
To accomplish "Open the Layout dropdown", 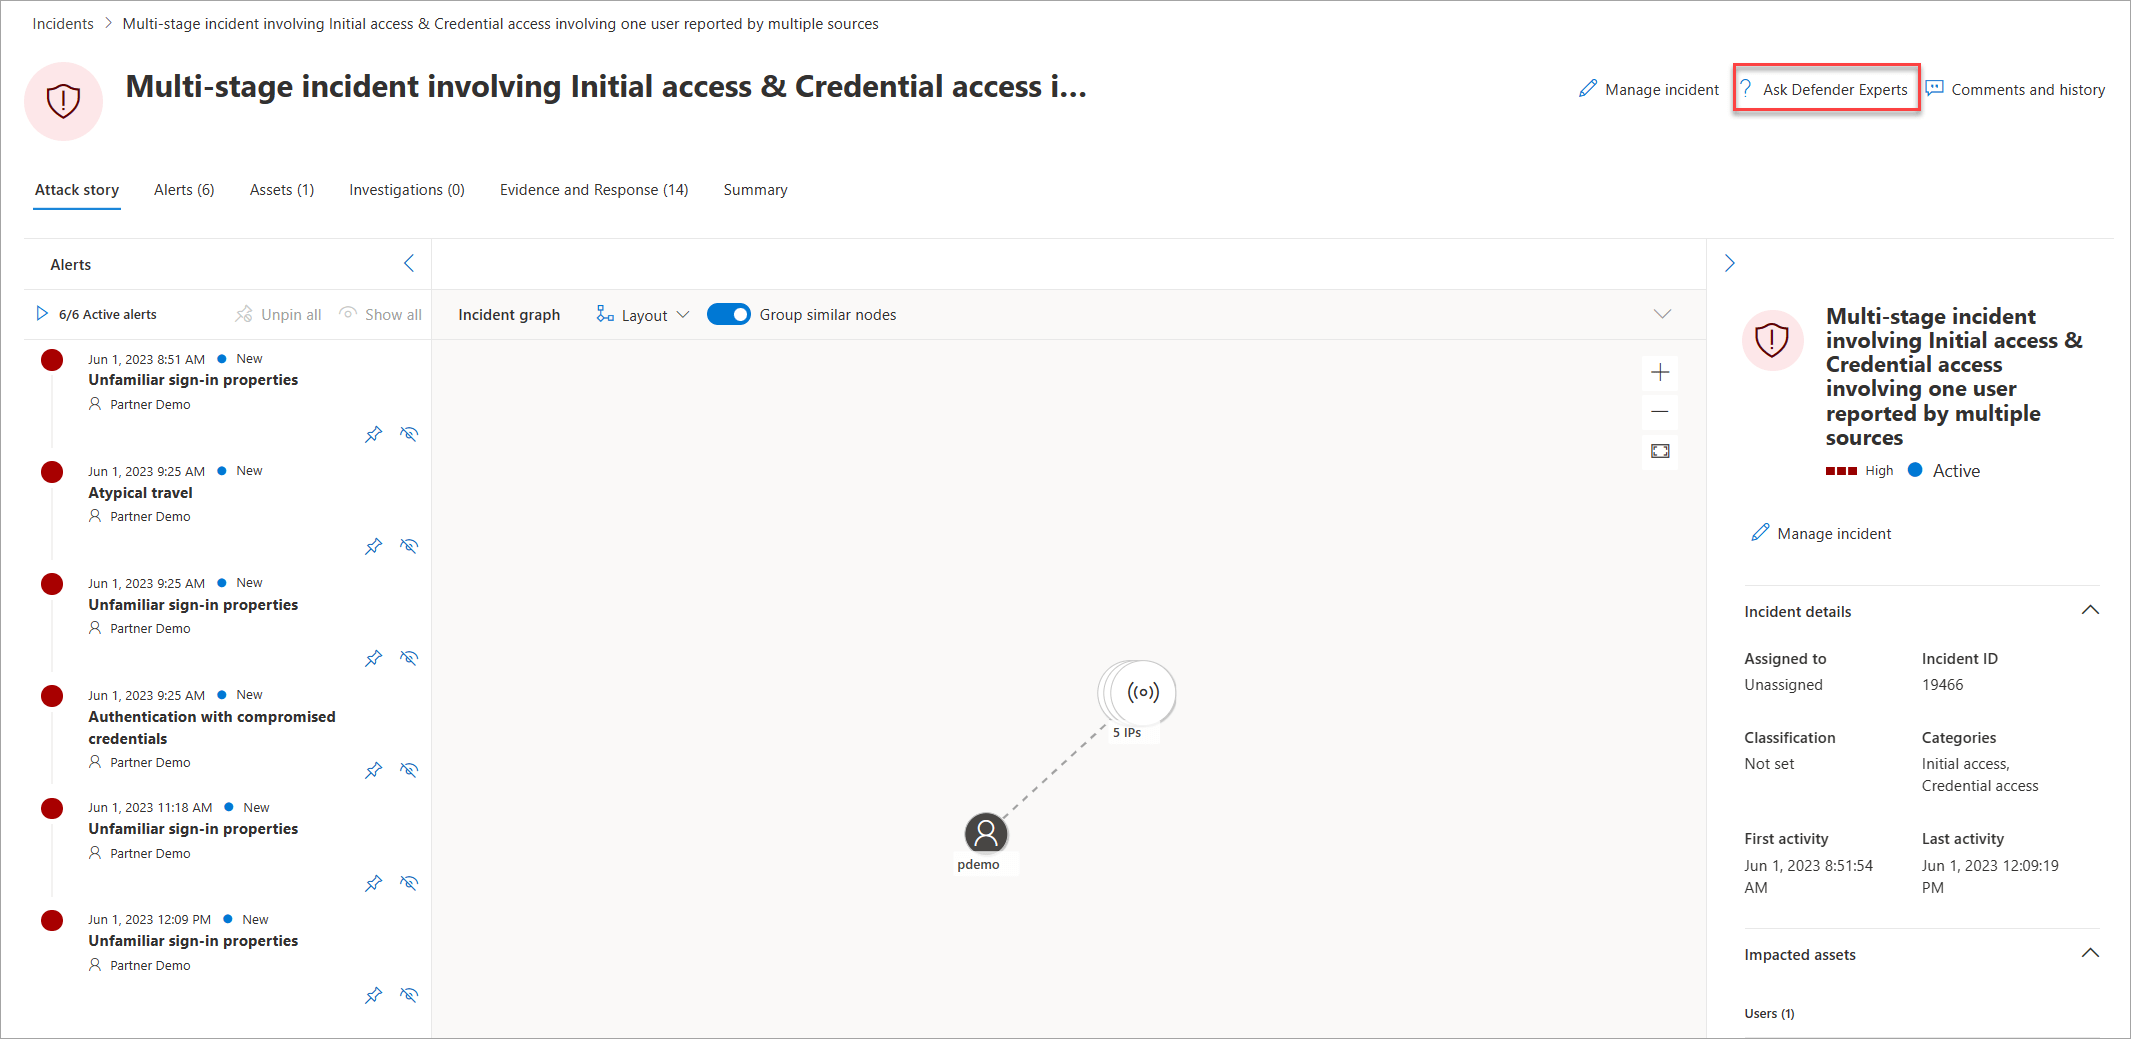I will coord(643,315).
